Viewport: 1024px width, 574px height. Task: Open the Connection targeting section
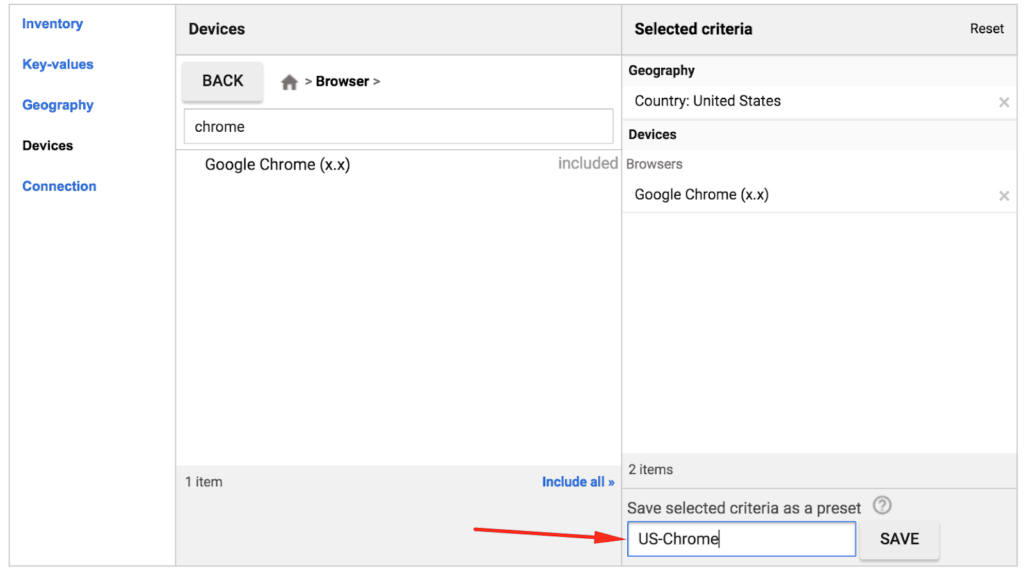pyautogui.click(x=59, y=186)
